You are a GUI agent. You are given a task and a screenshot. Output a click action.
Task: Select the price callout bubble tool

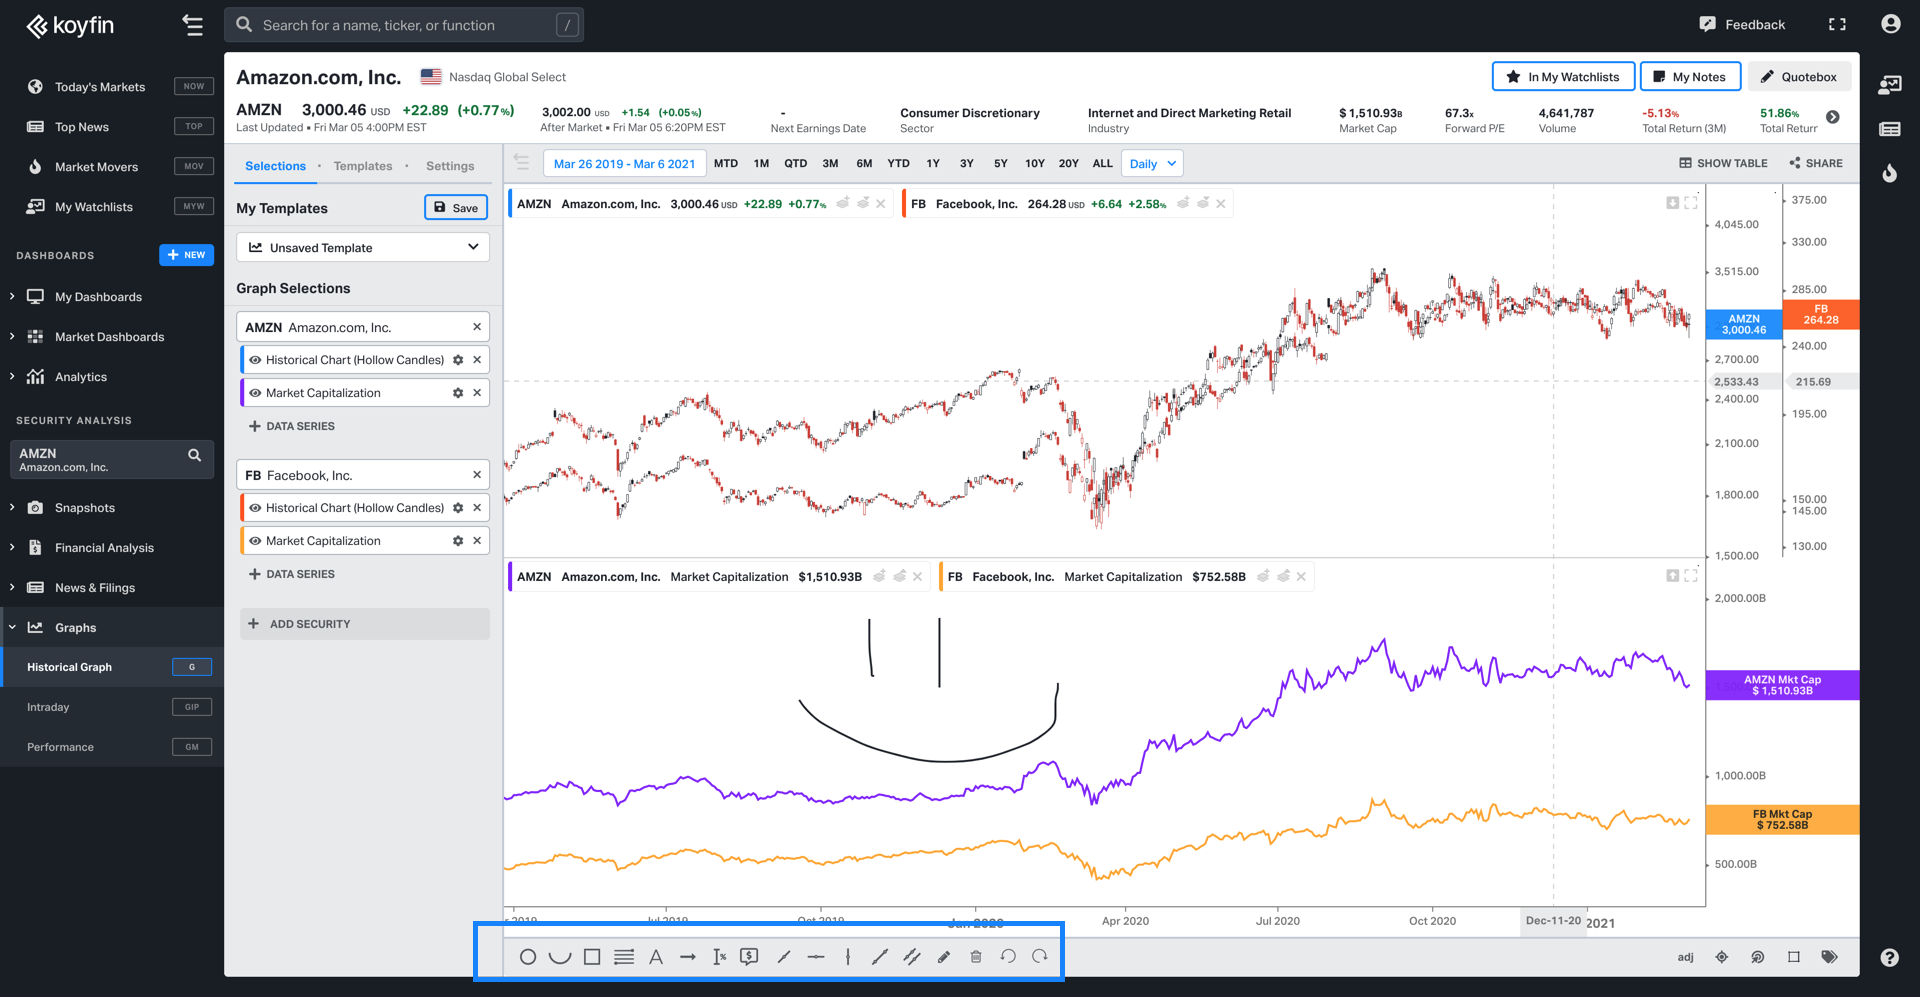point(749,957)
